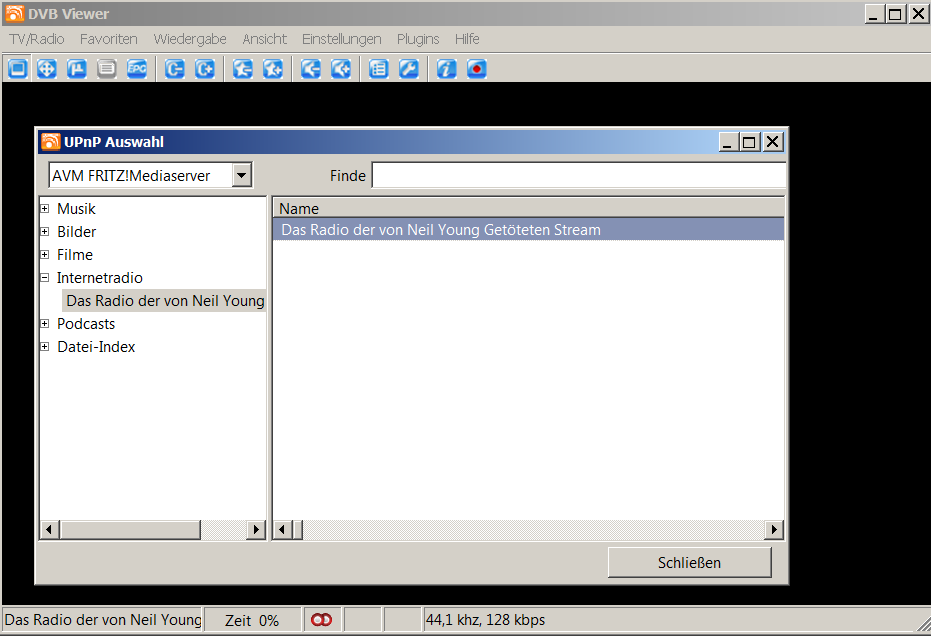Click the tree panel horizontal scrollbar thumb
The width and height of the screenshot is (931, 636).
(x=130, y=529)
